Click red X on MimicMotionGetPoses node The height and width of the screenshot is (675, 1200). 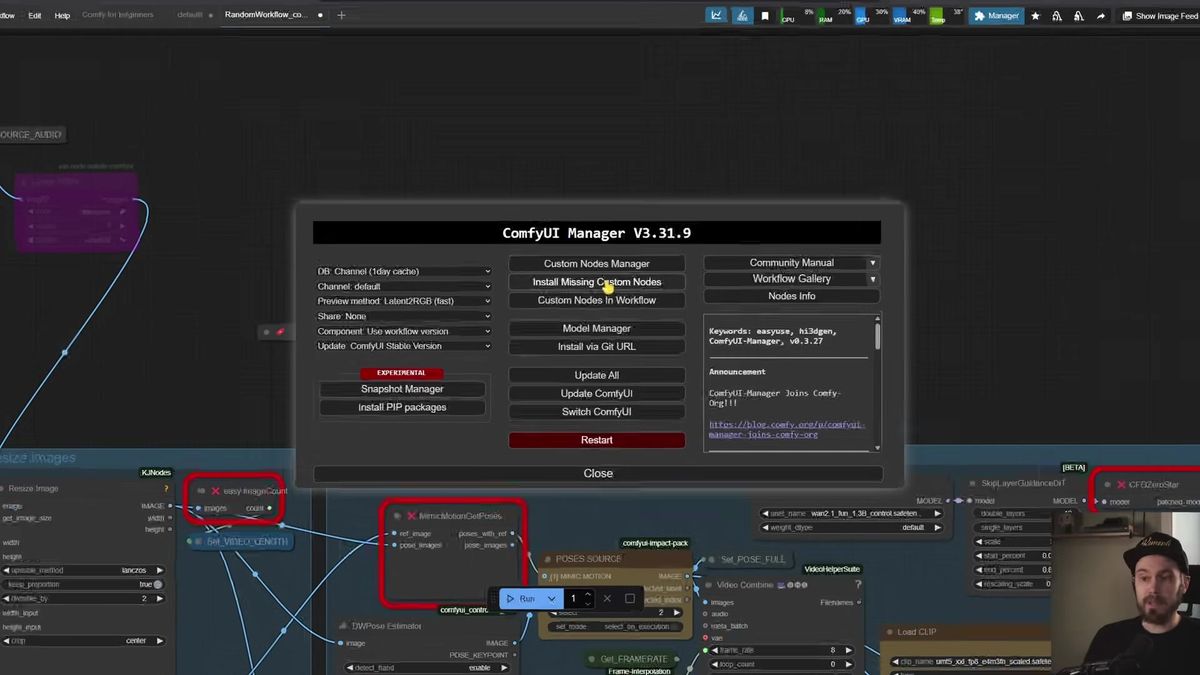pos(411,516)
